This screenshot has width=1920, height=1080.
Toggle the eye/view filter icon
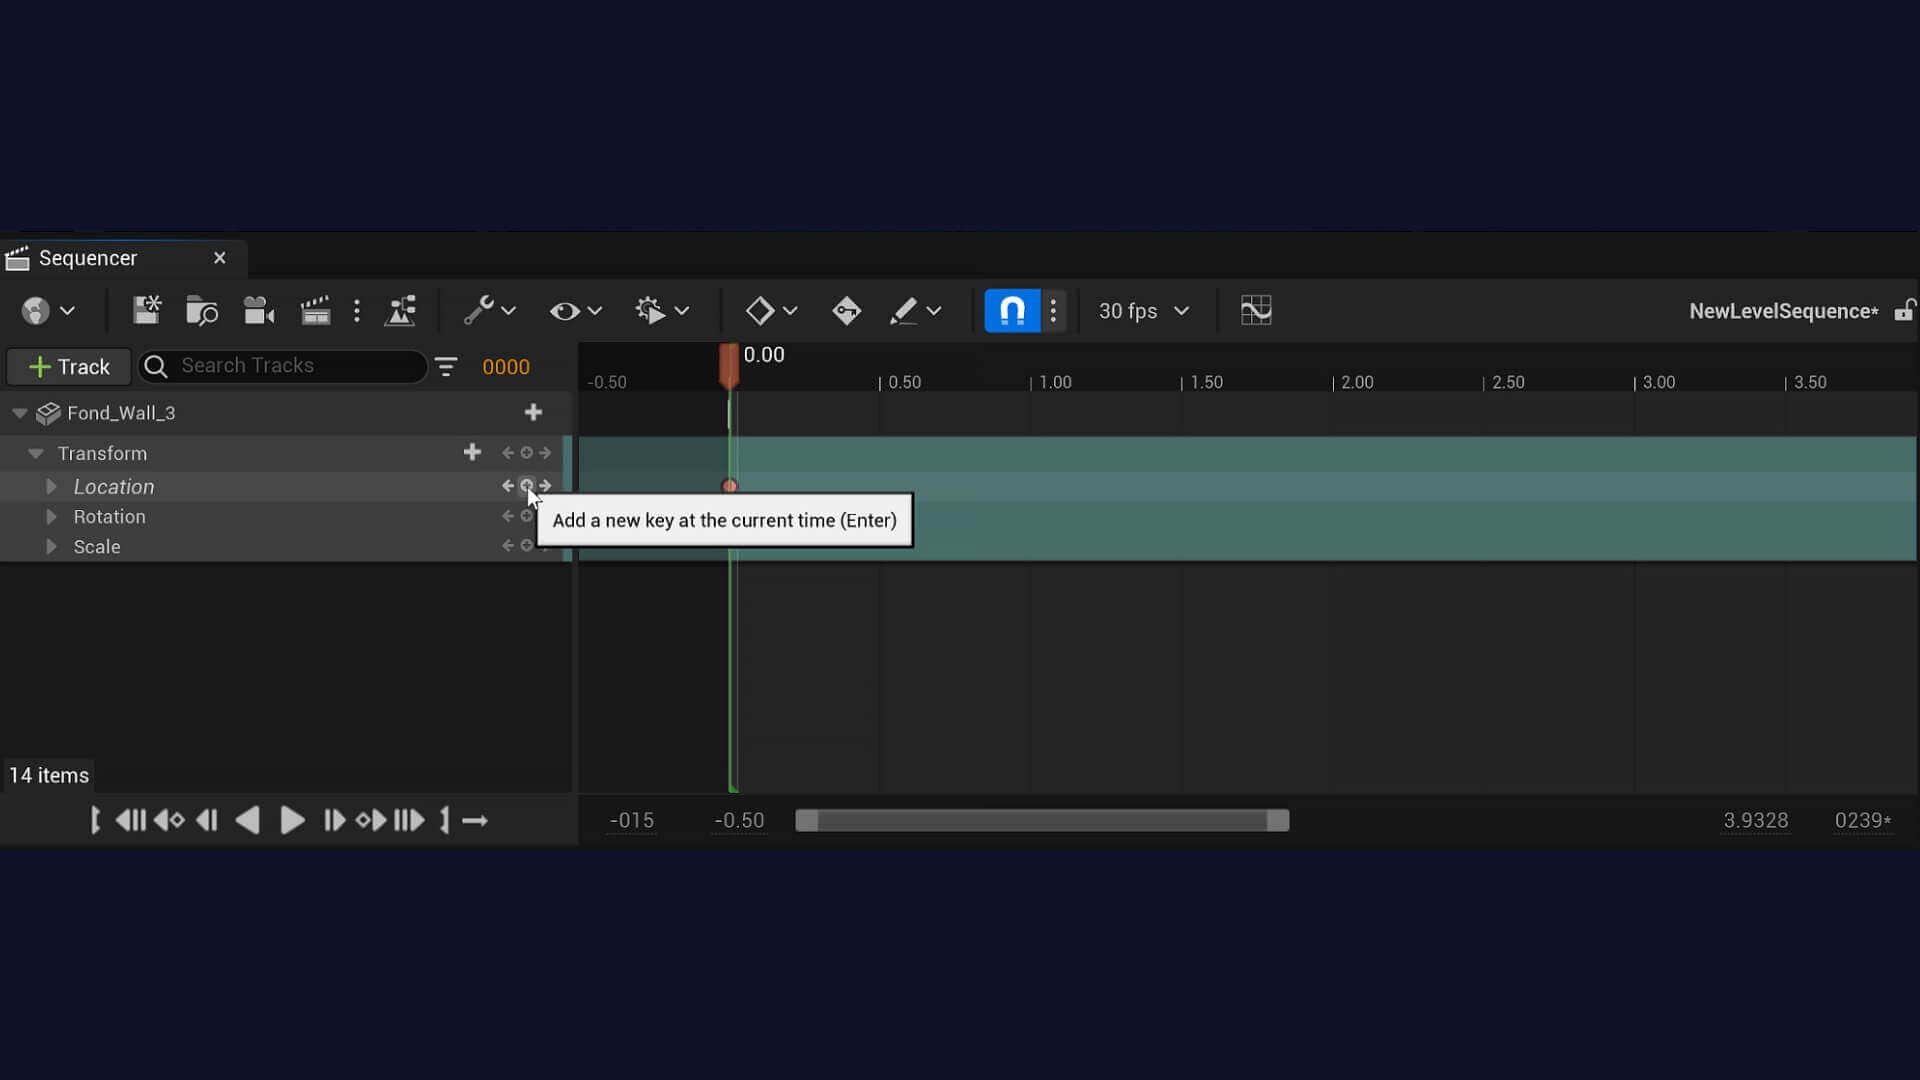(564, 310)
